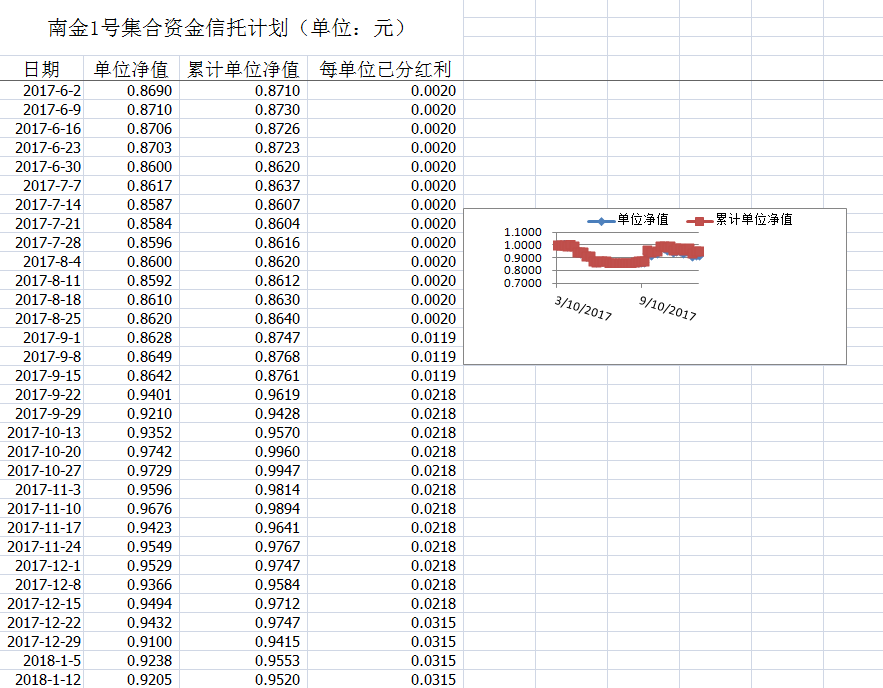
Task: Select the 0.7000 vertical axis label
Action: (x=523, y=283)
